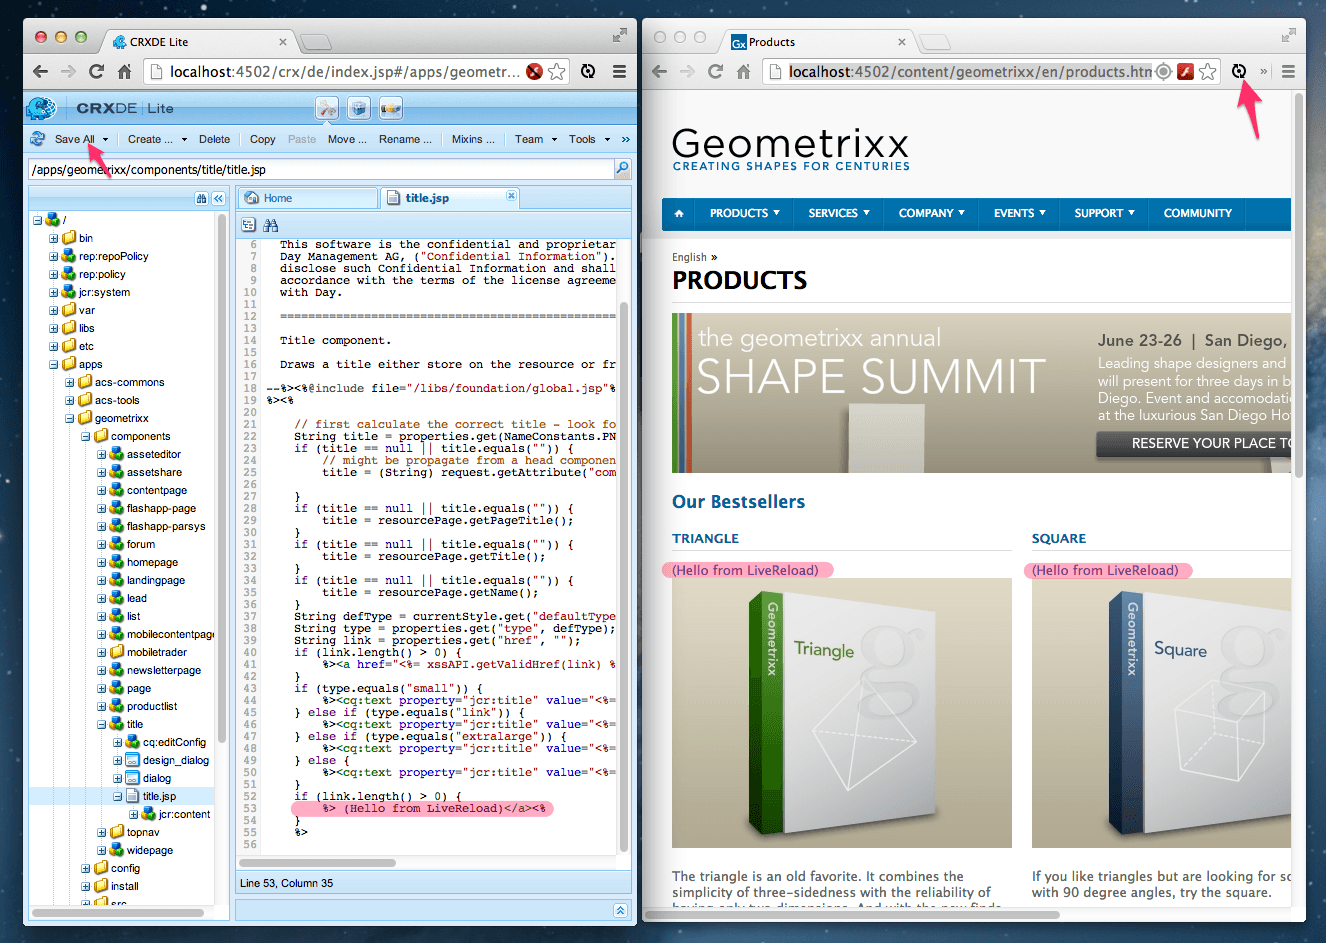Close the title.jsp editor tab

[511, 196]
